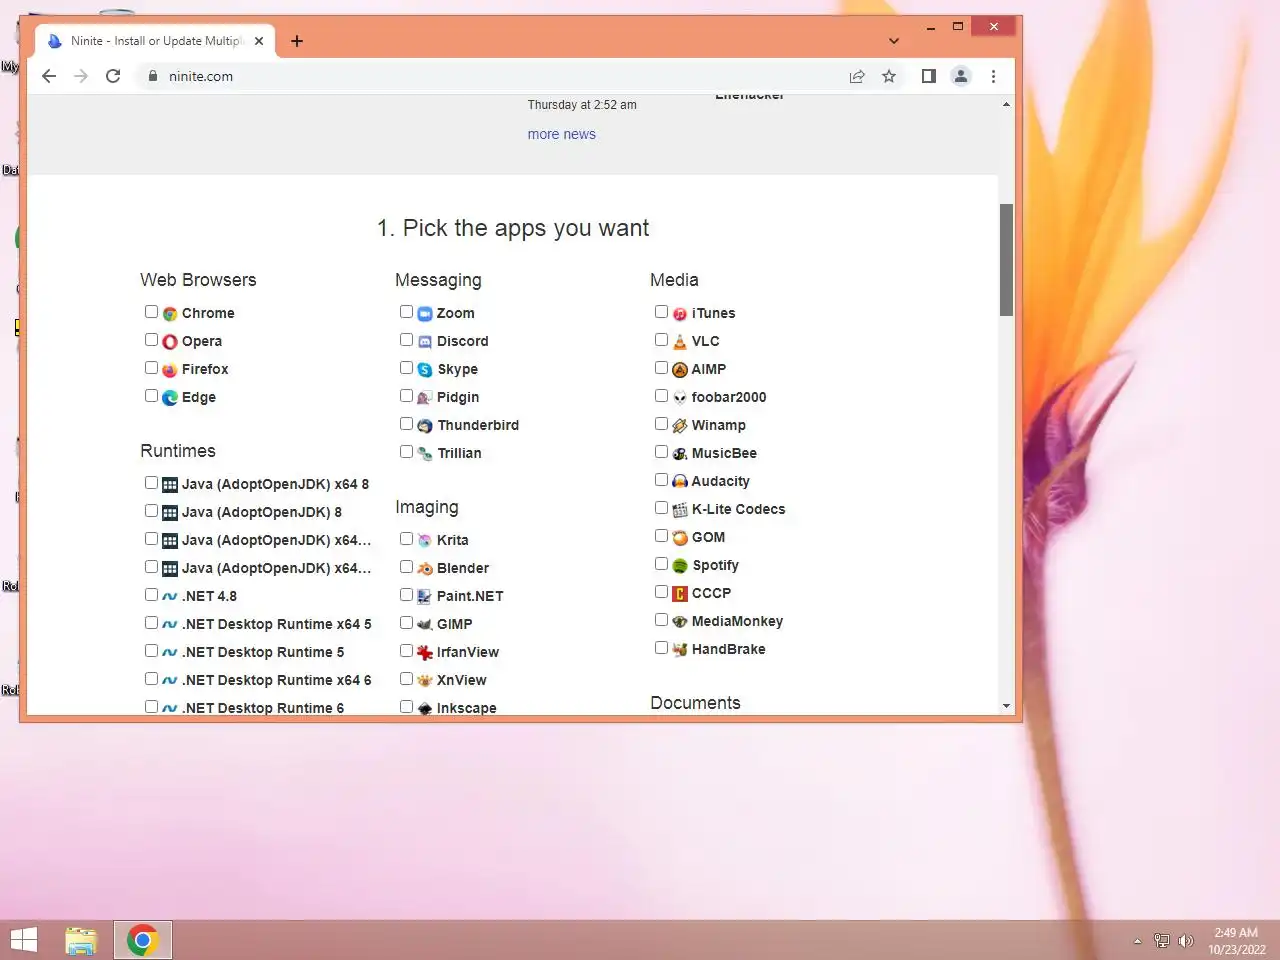
Task: Click the IrfanView app icon
Action: tap(425, 653)
